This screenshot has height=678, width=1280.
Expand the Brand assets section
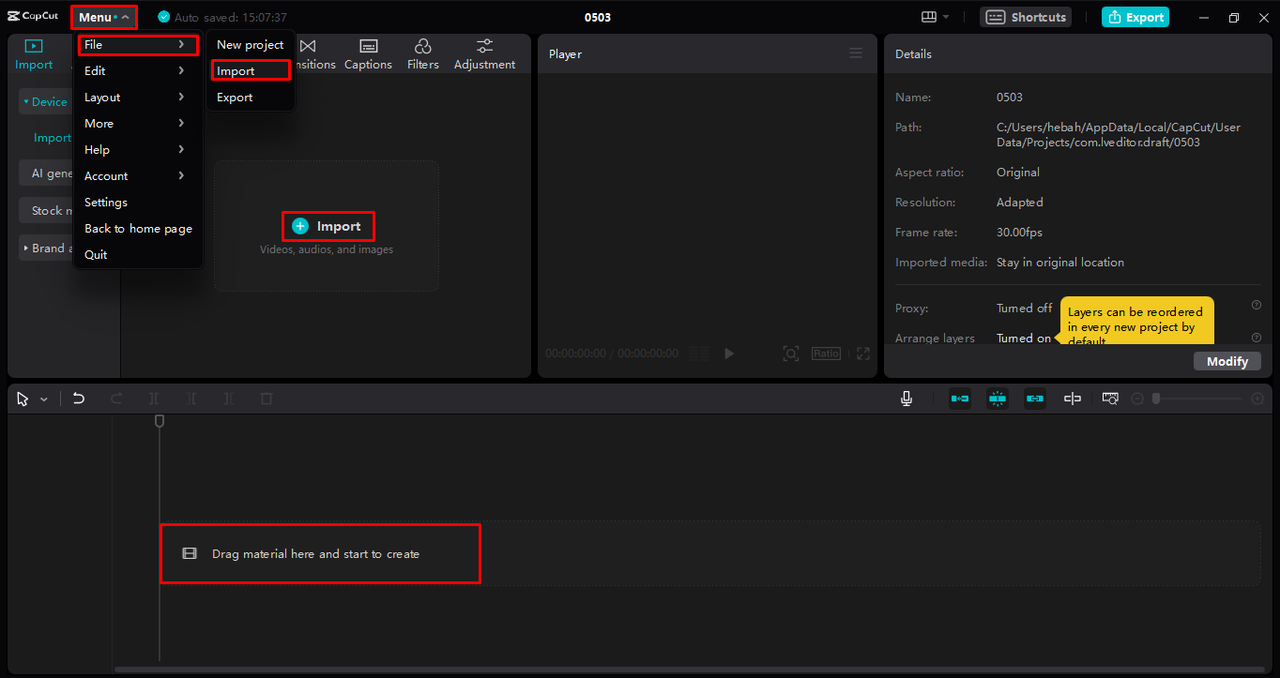pos(46,248)
